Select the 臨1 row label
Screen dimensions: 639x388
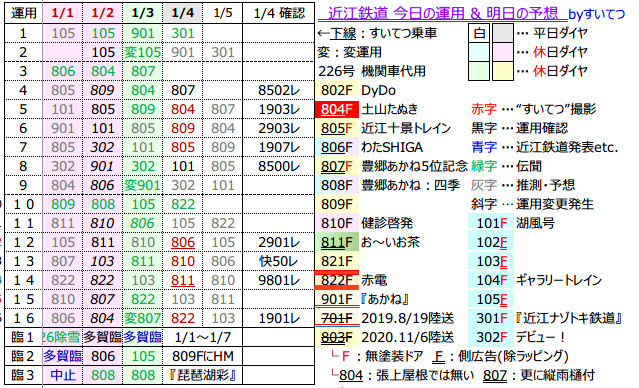(23, 337)
